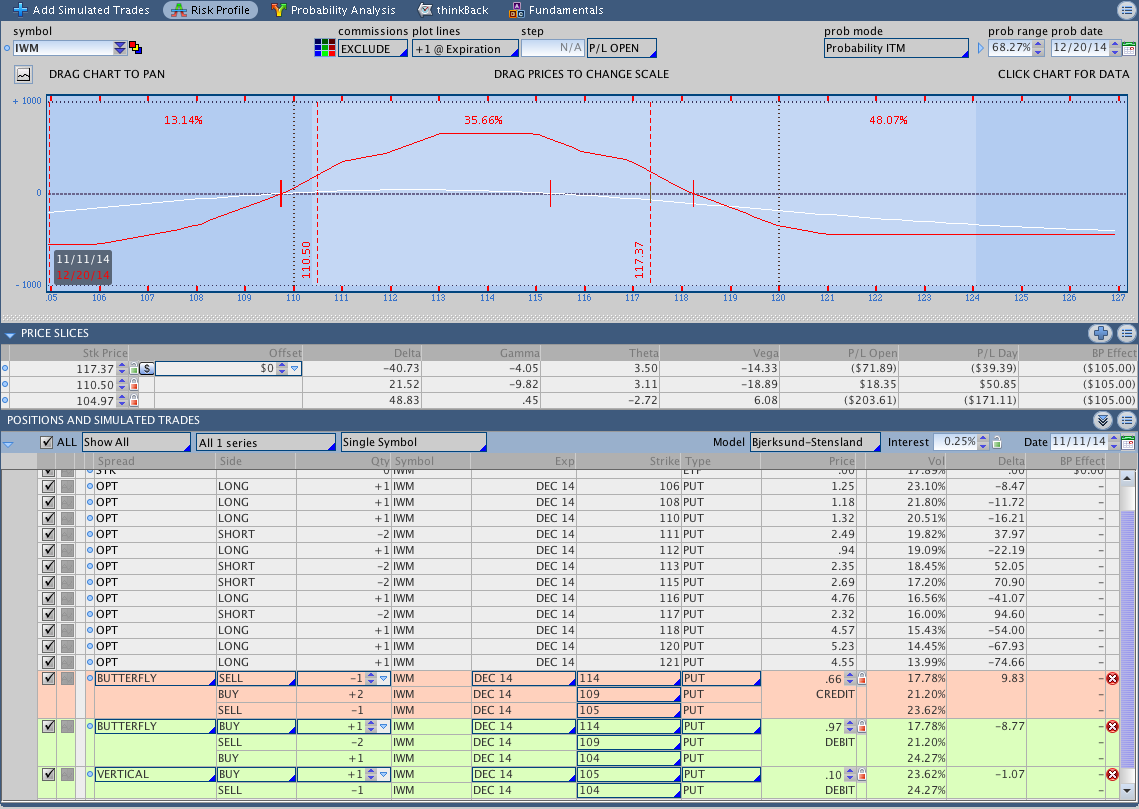
Task: Open the Fundamentals tab
Action: point(556,10)
